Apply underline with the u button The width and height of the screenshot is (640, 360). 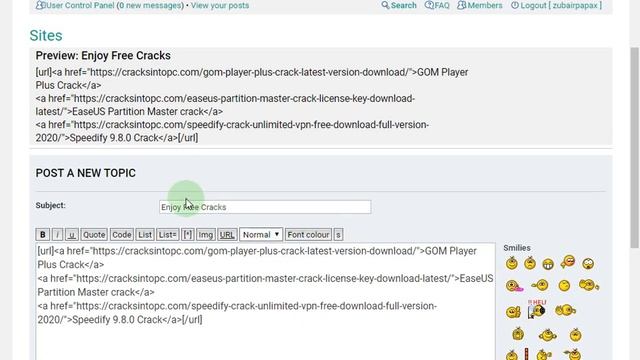72,235
